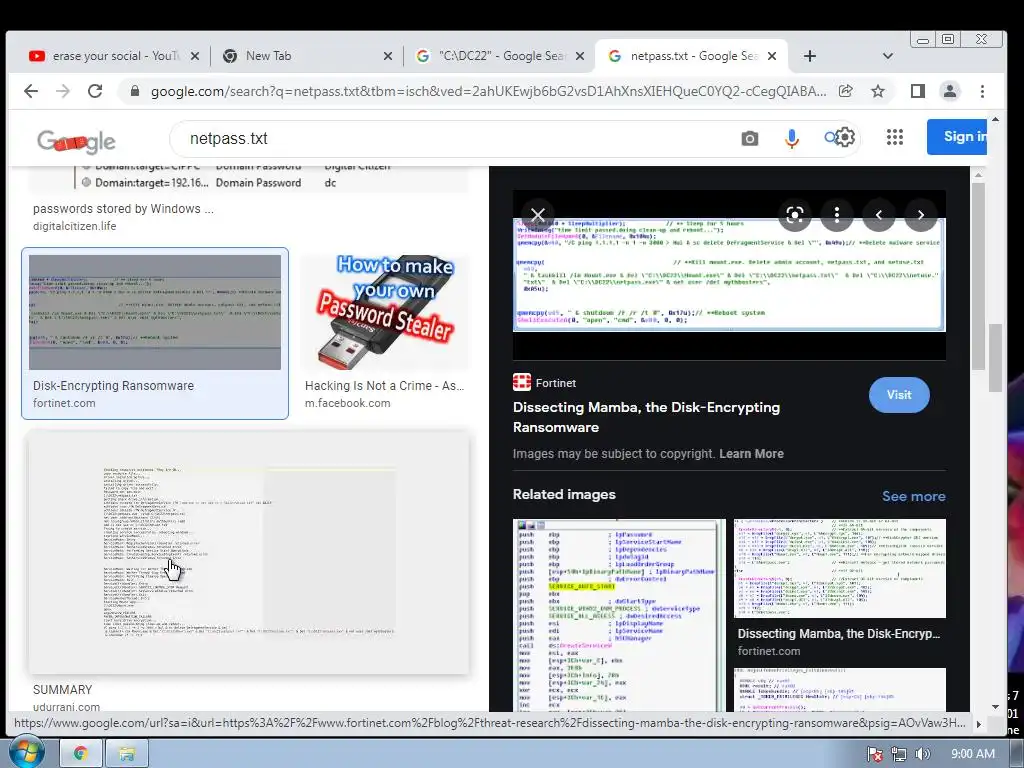The height and width of the screenshot is (768, 1024).
Task: Switch to "C:\DC22" Google Search tab
Action: click(x=498, y=56)
